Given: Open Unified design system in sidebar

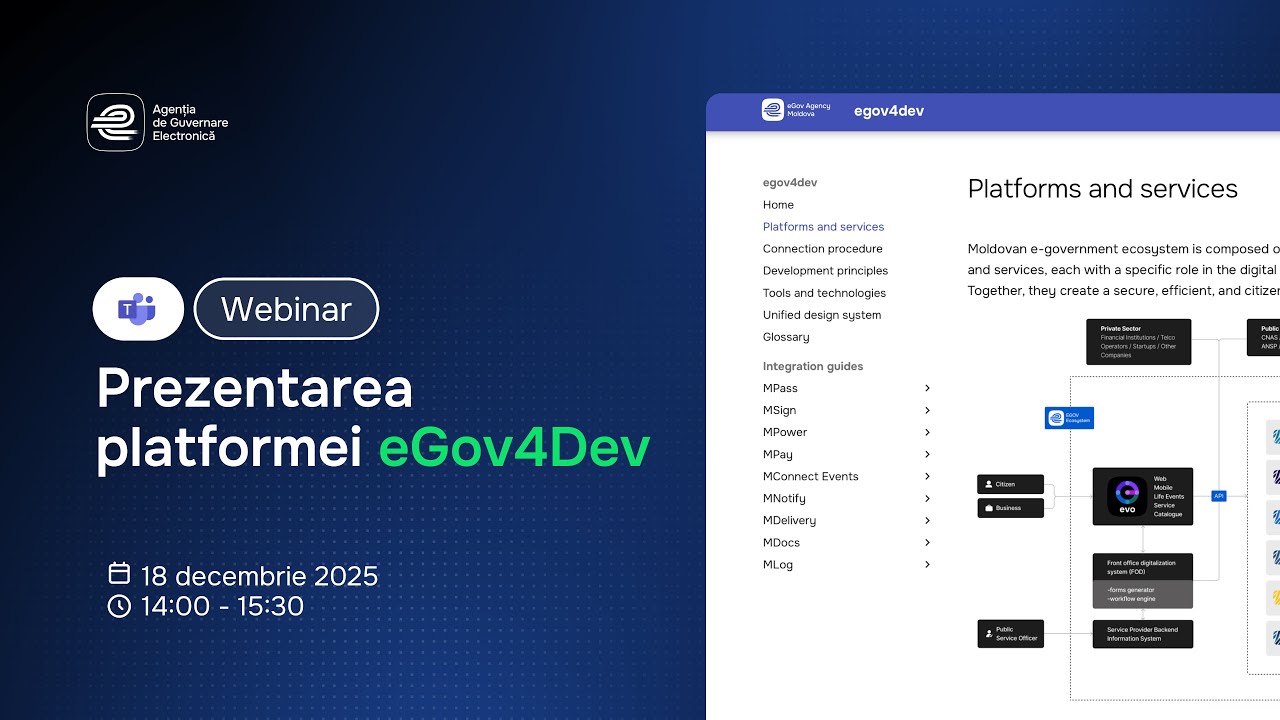Looking at the screenshot, I should click(x=822, y=315).
